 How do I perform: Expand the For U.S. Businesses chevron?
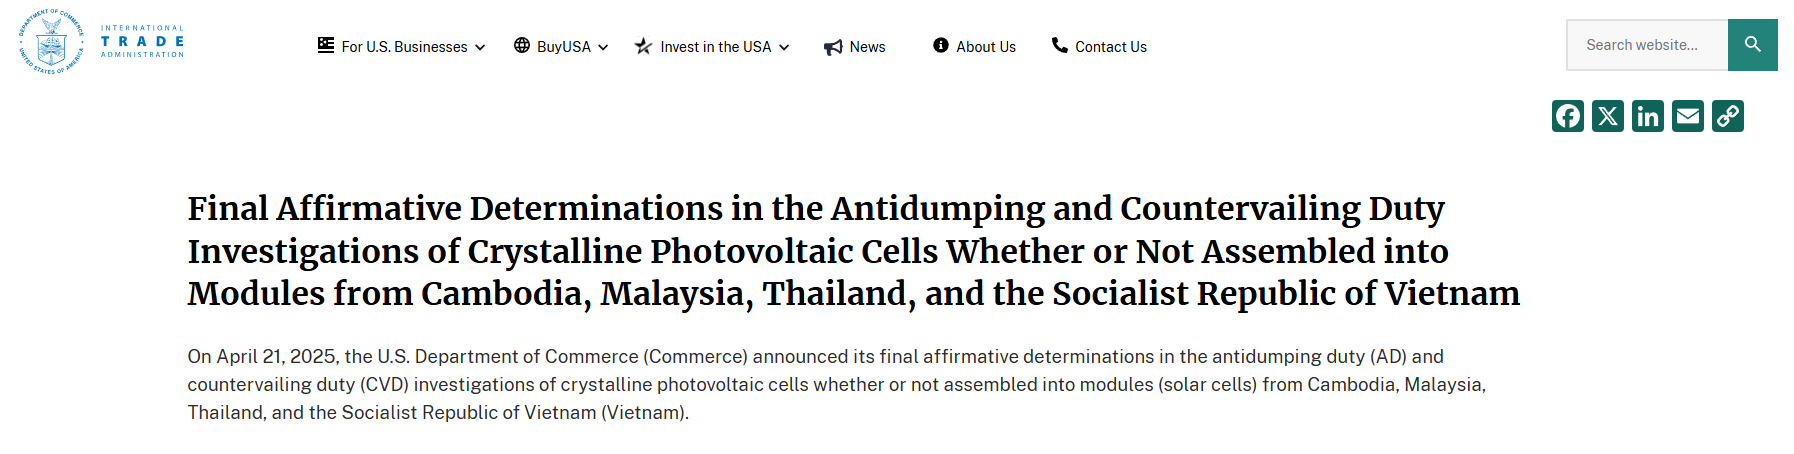pyautogui.click(x=480, y=47)
